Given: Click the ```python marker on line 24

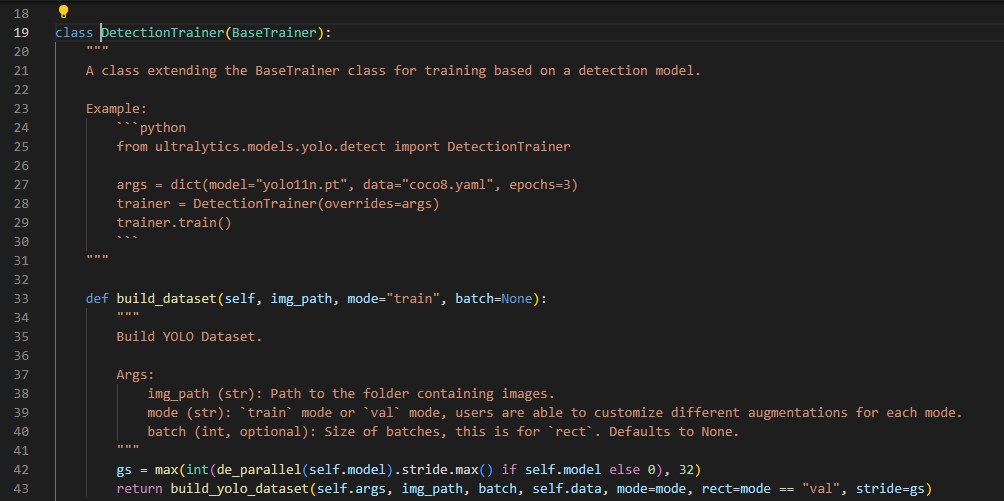Looking at the screenshot, I should pyautogui.click(x=151, y=127).
